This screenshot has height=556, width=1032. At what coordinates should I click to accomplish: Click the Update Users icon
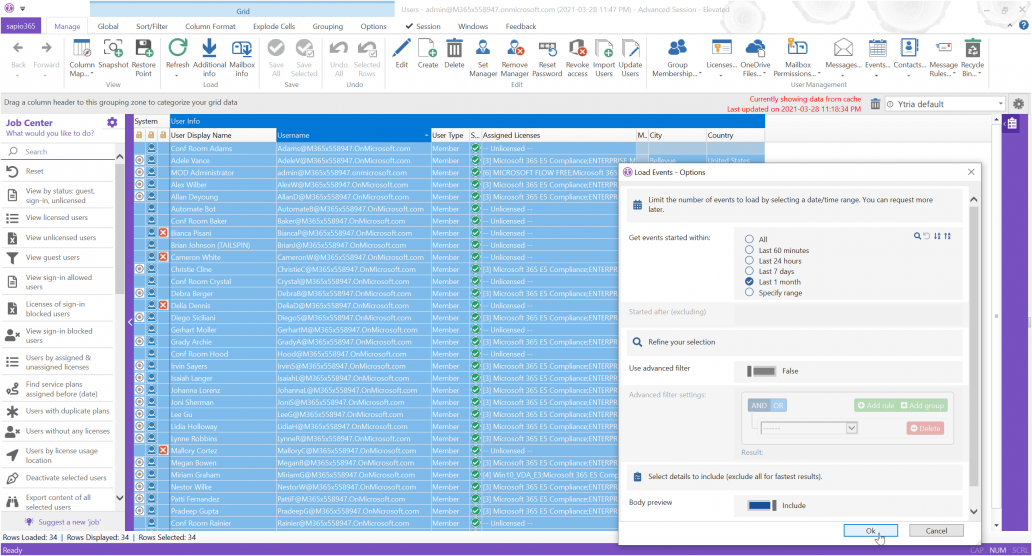630,49
